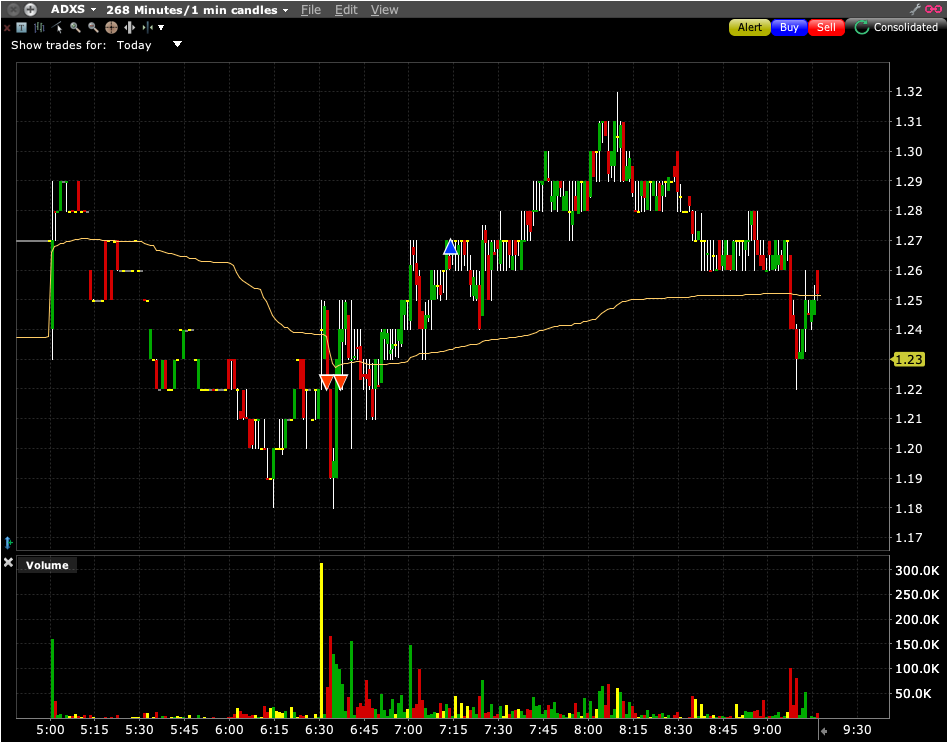Select the text annotation T tool

tap(21, 27)
